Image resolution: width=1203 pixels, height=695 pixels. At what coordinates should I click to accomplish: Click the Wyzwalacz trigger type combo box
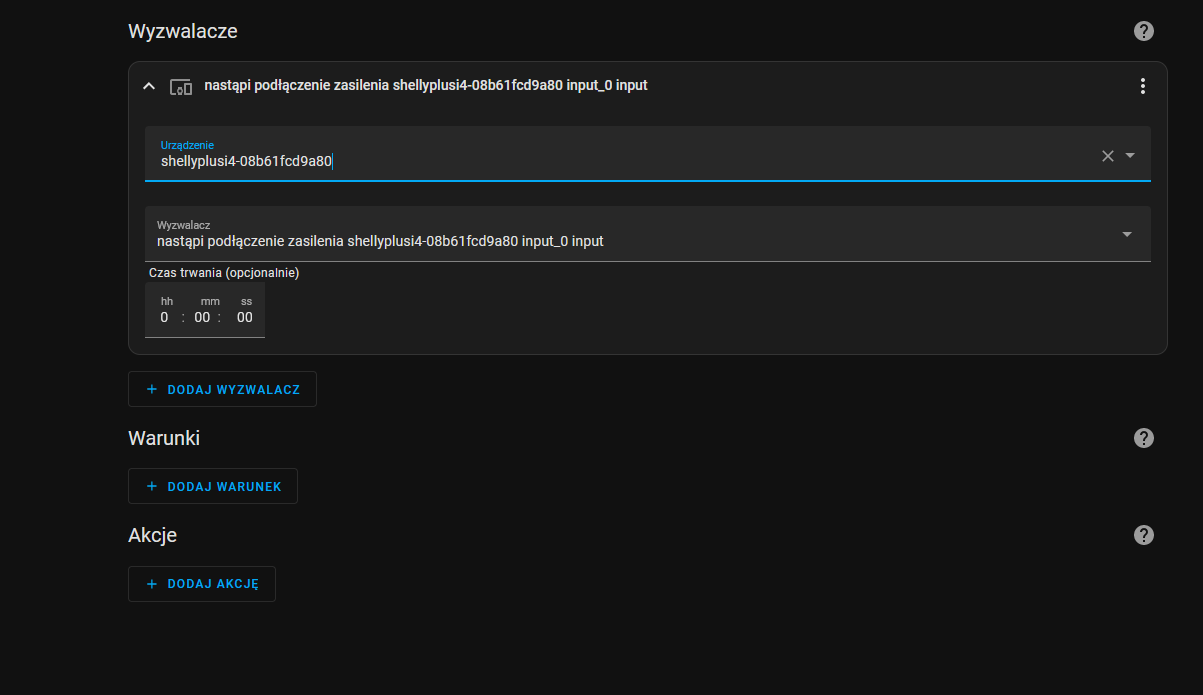pos(648,234)
